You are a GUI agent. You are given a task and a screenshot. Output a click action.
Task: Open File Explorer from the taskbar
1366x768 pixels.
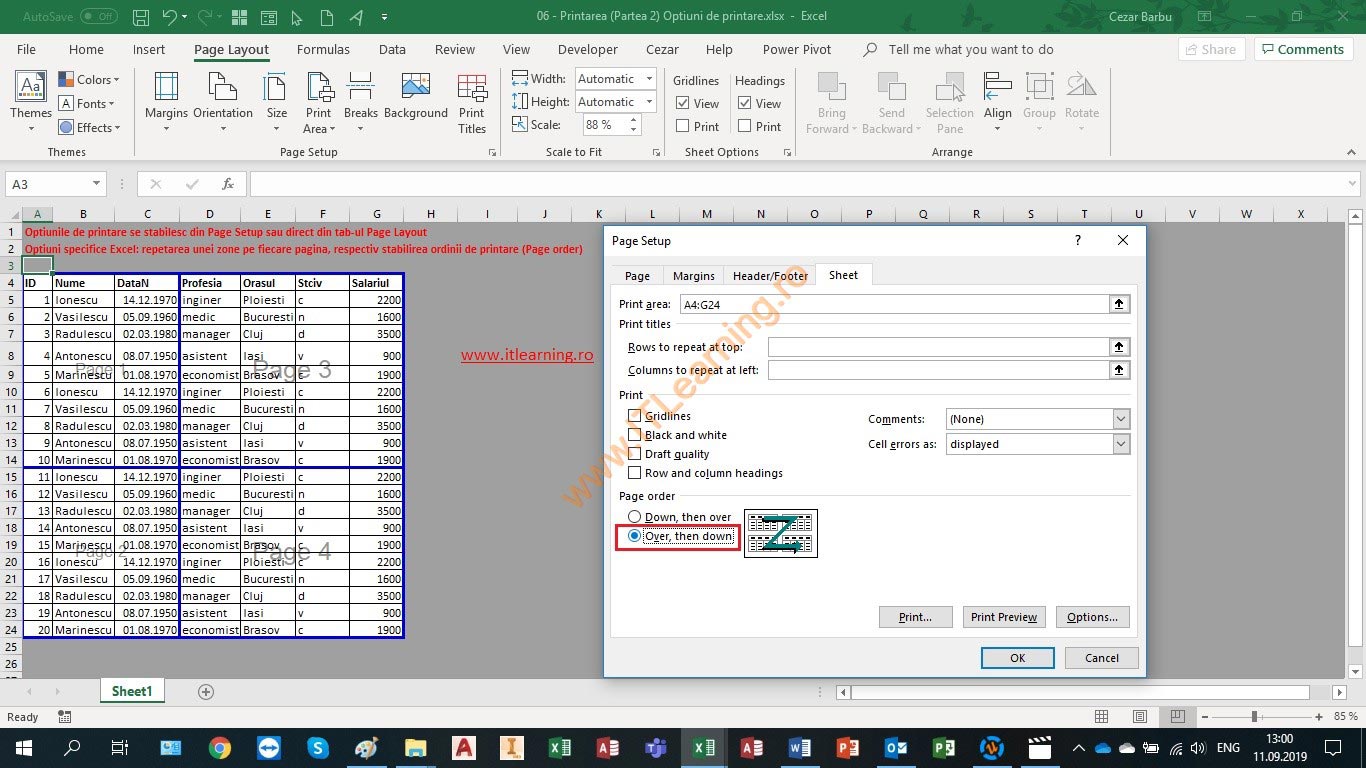pyautogui.click(x=415, y=748)
